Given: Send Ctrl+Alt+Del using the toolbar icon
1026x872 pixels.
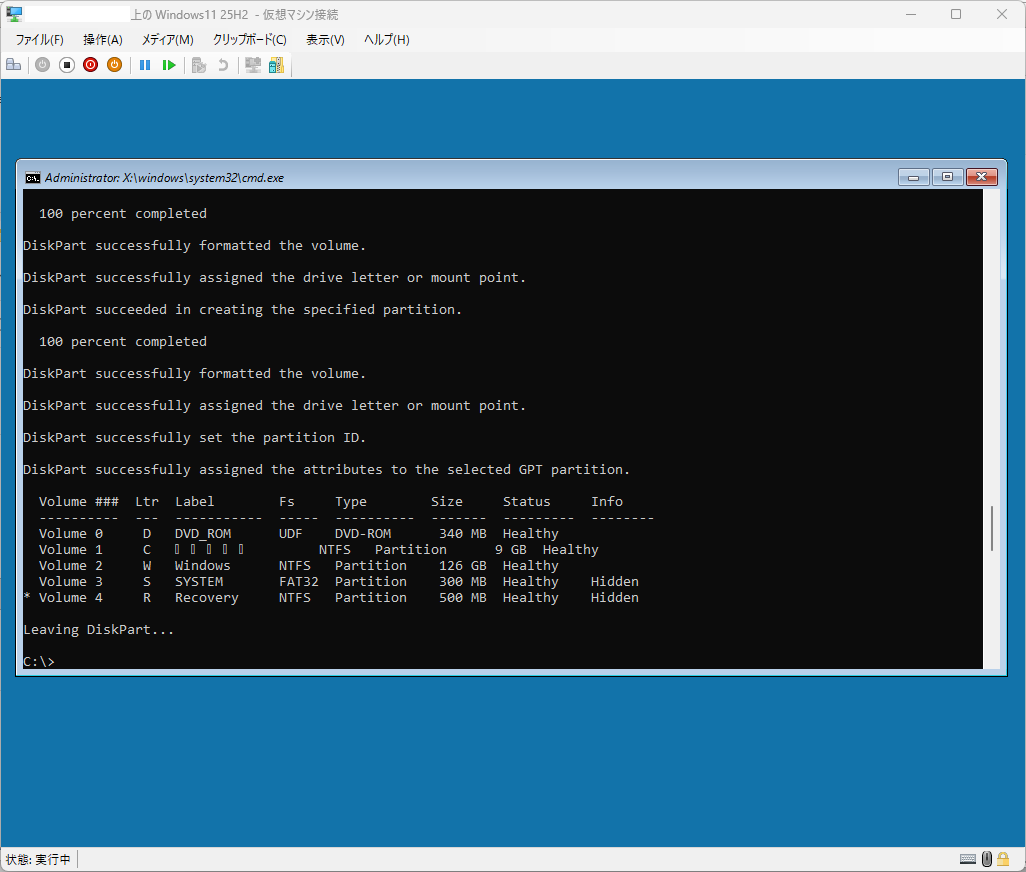Looking at the screenshot, I should [14, 65].
